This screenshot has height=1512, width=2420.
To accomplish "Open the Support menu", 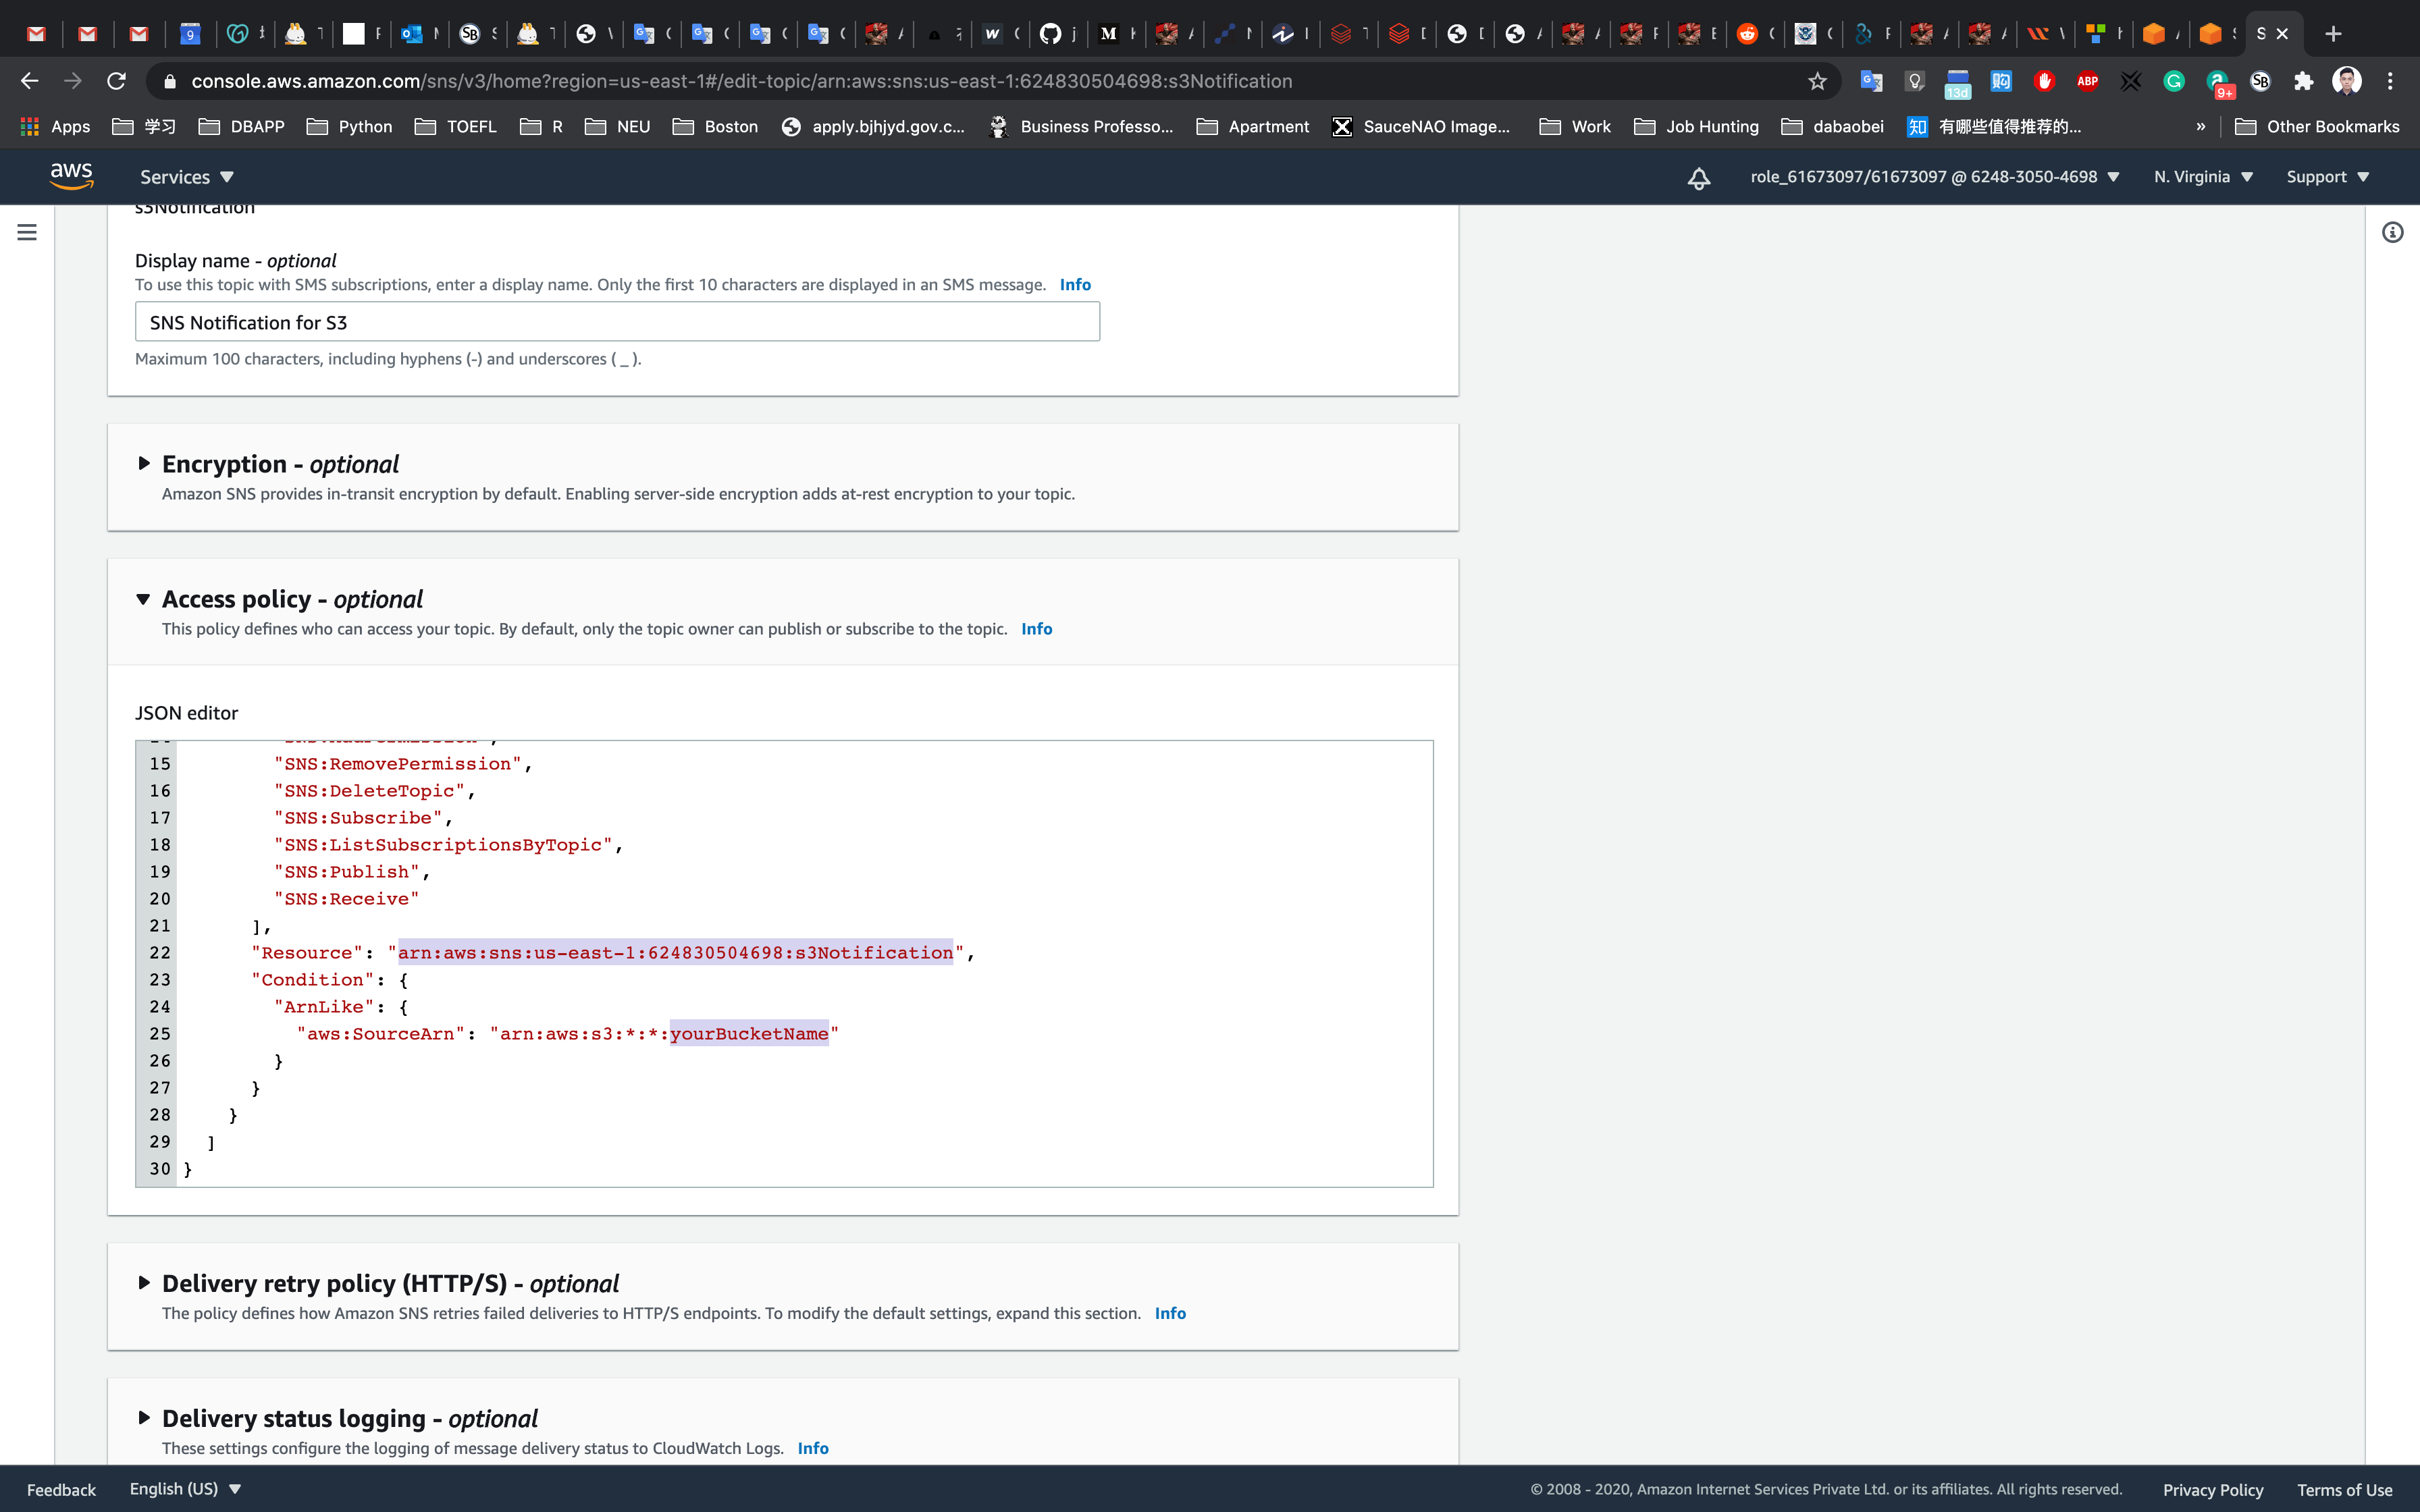I will point(2327,177).
